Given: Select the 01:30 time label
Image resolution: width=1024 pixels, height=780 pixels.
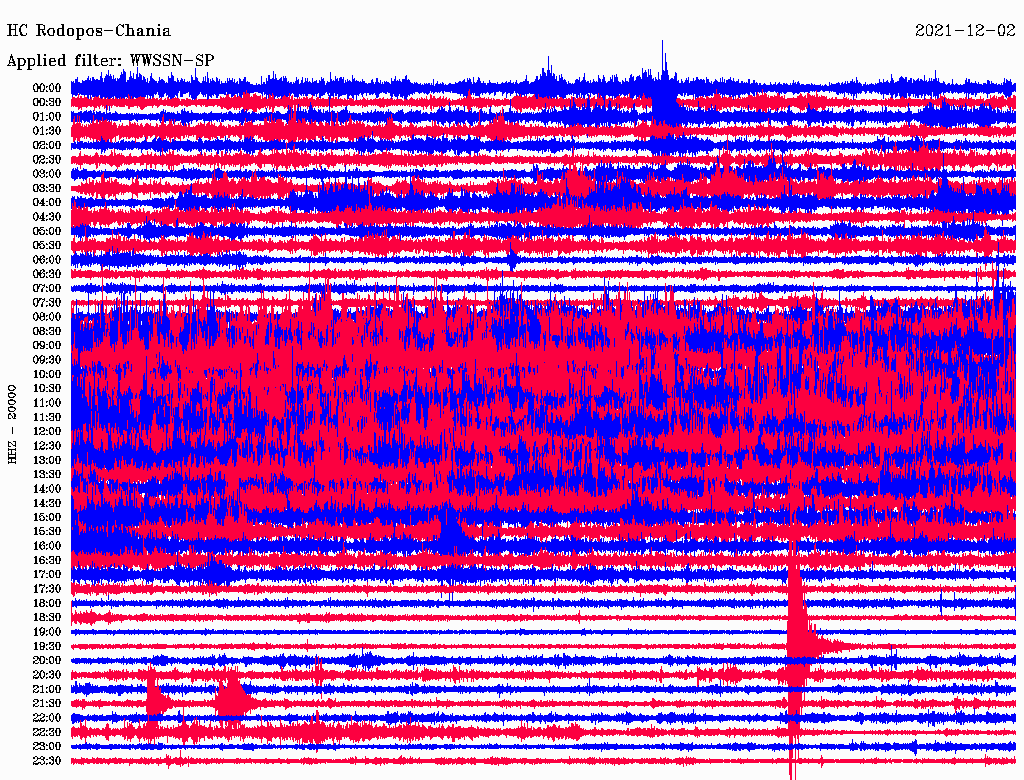Looking at the screenshot, I should click(46, 131).
